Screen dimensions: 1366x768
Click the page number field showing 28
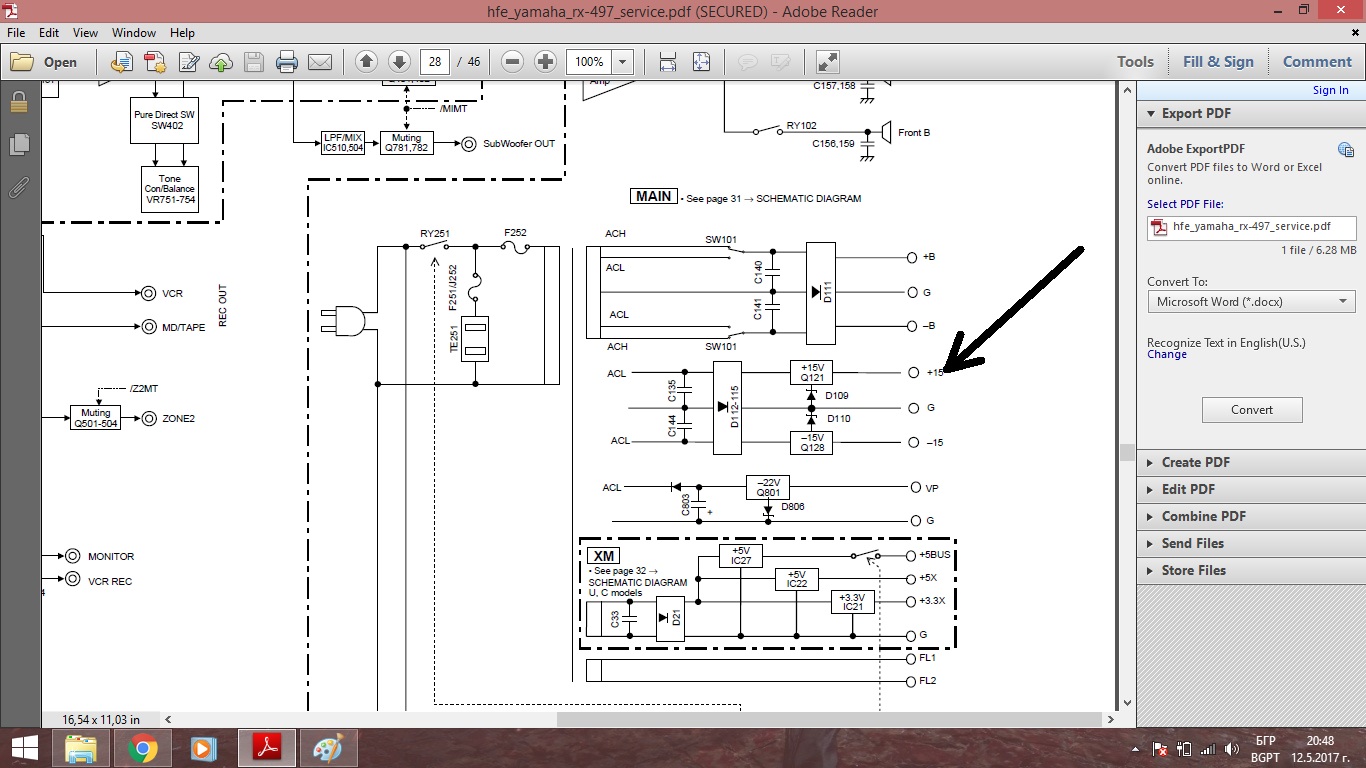(434, 62)
